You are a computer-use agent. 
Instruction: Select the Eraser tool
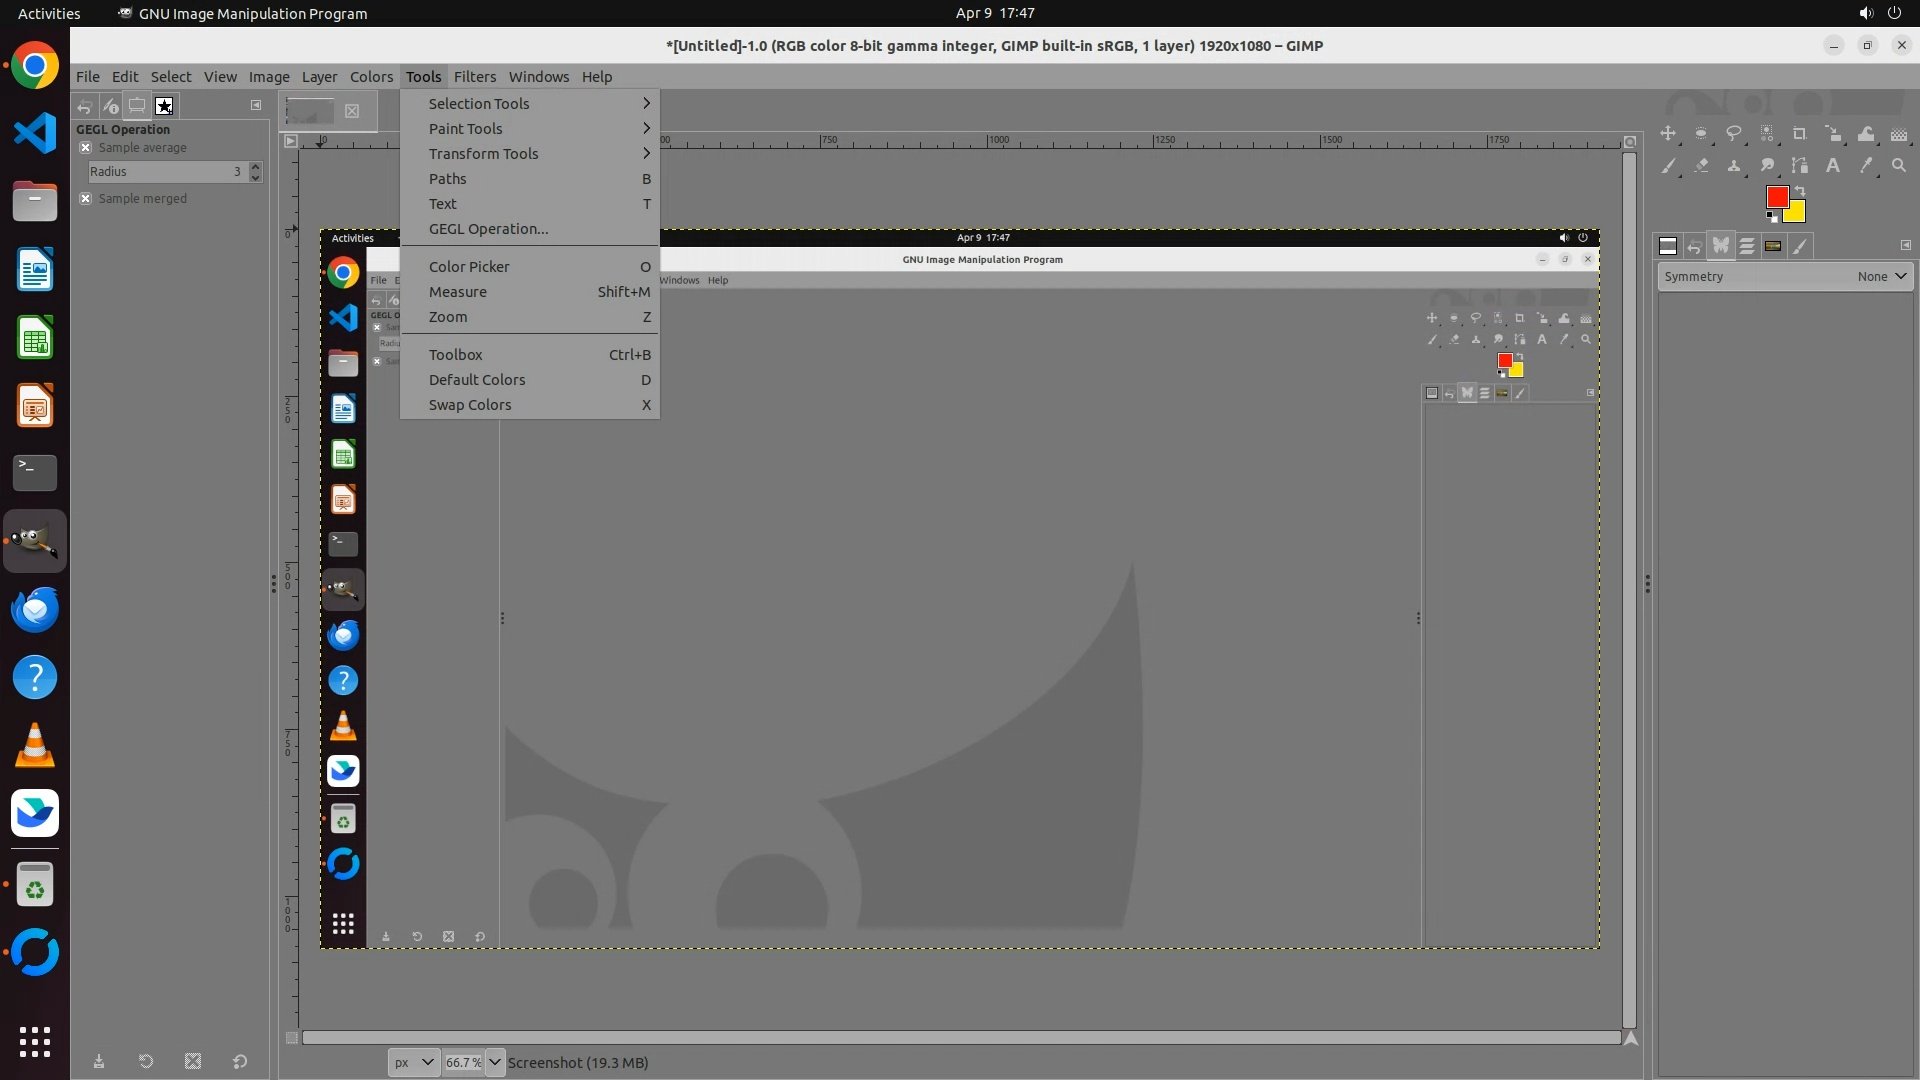[1701, 166]
